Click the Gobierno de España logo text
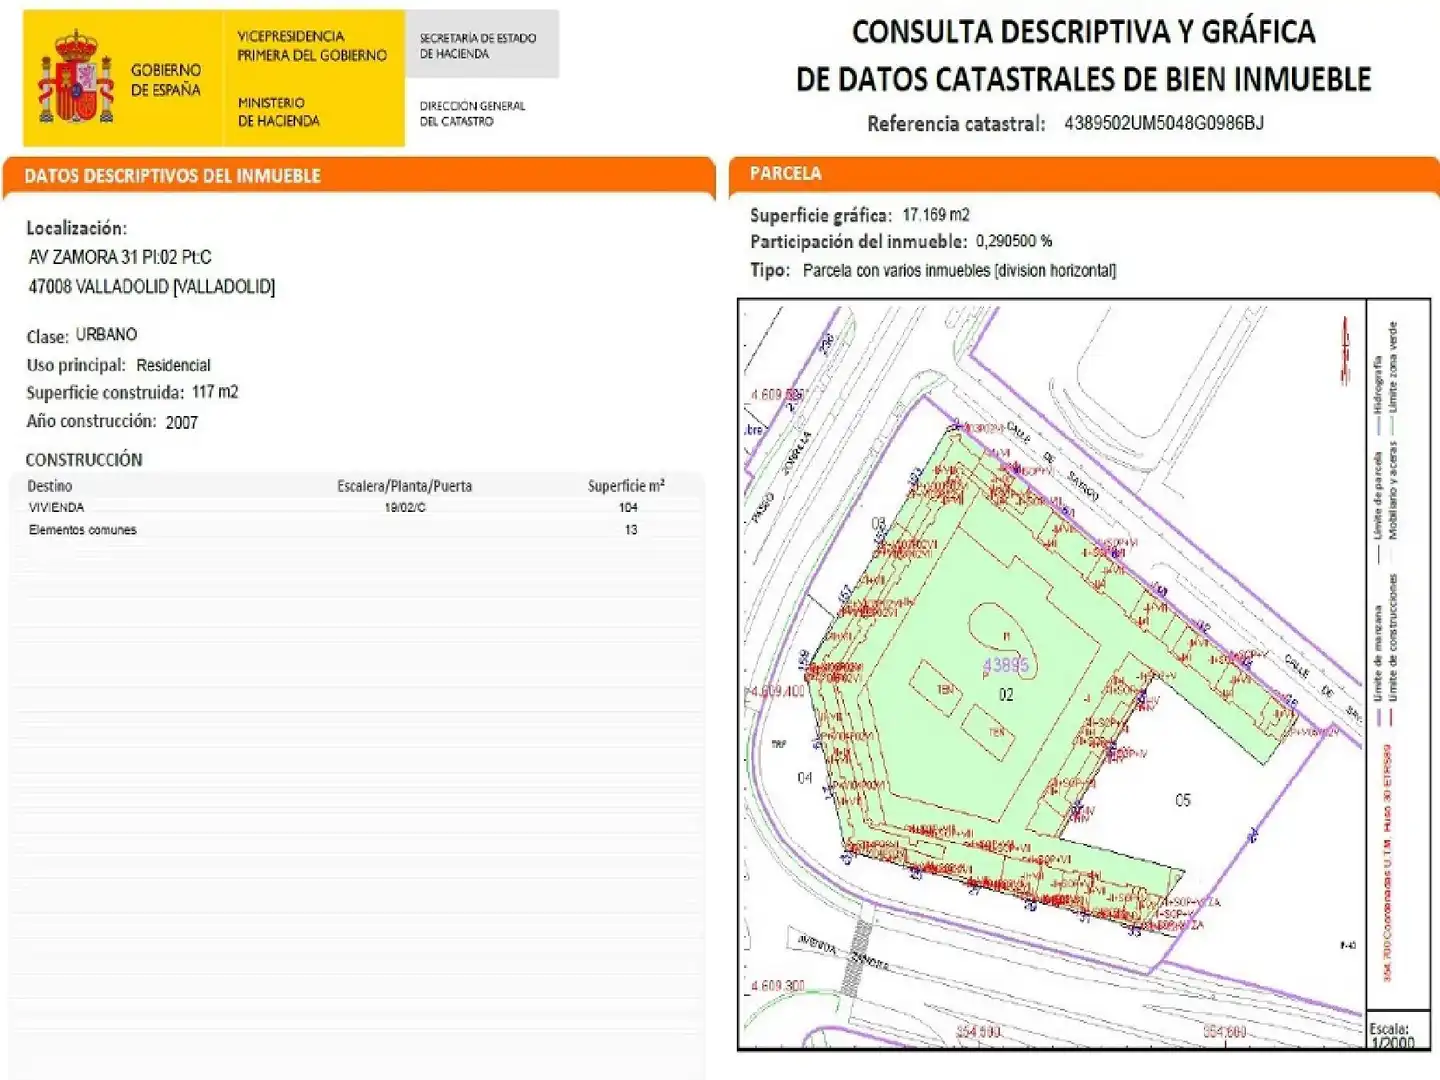 point(165,79)
